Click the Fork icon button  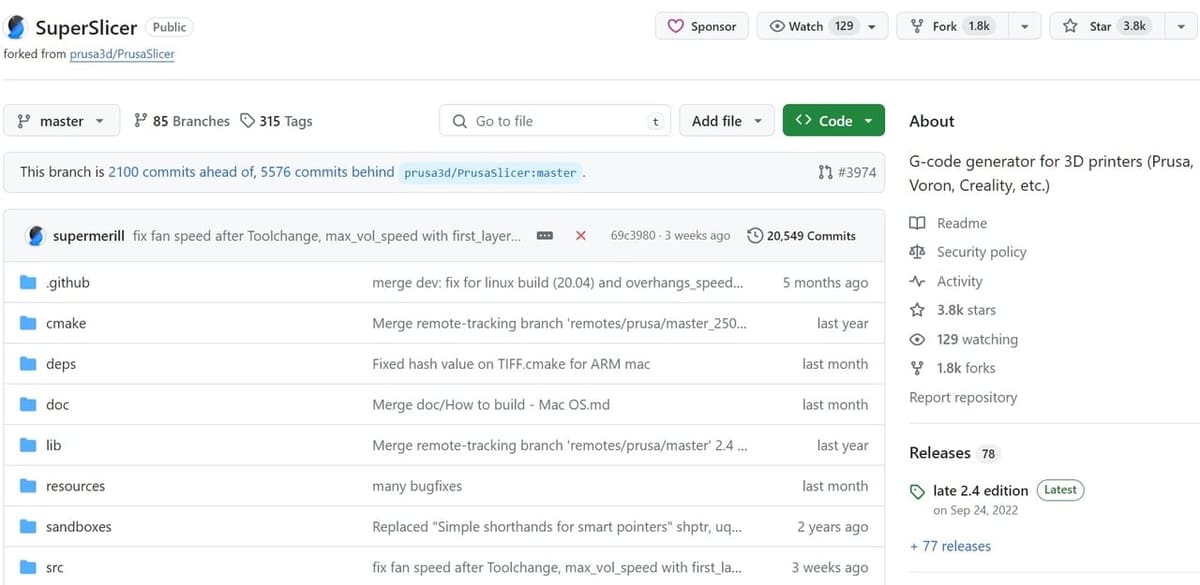pos(917,27)
